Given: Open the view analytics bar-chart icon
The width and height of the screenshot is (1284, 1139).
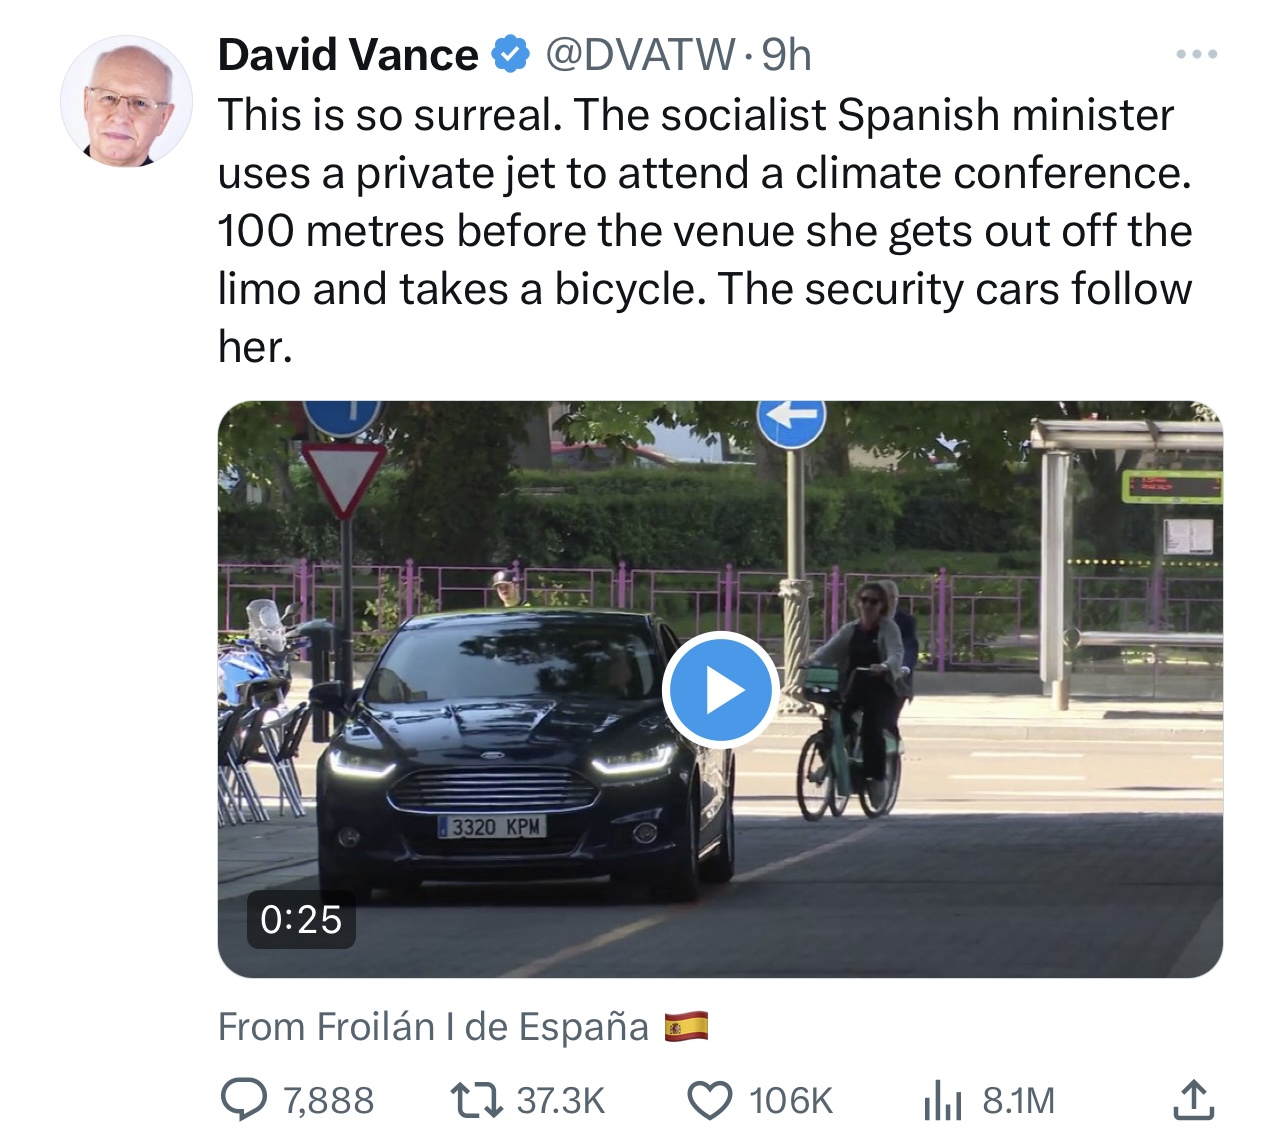Looking at the screenshot, I should click(942, 1101).
